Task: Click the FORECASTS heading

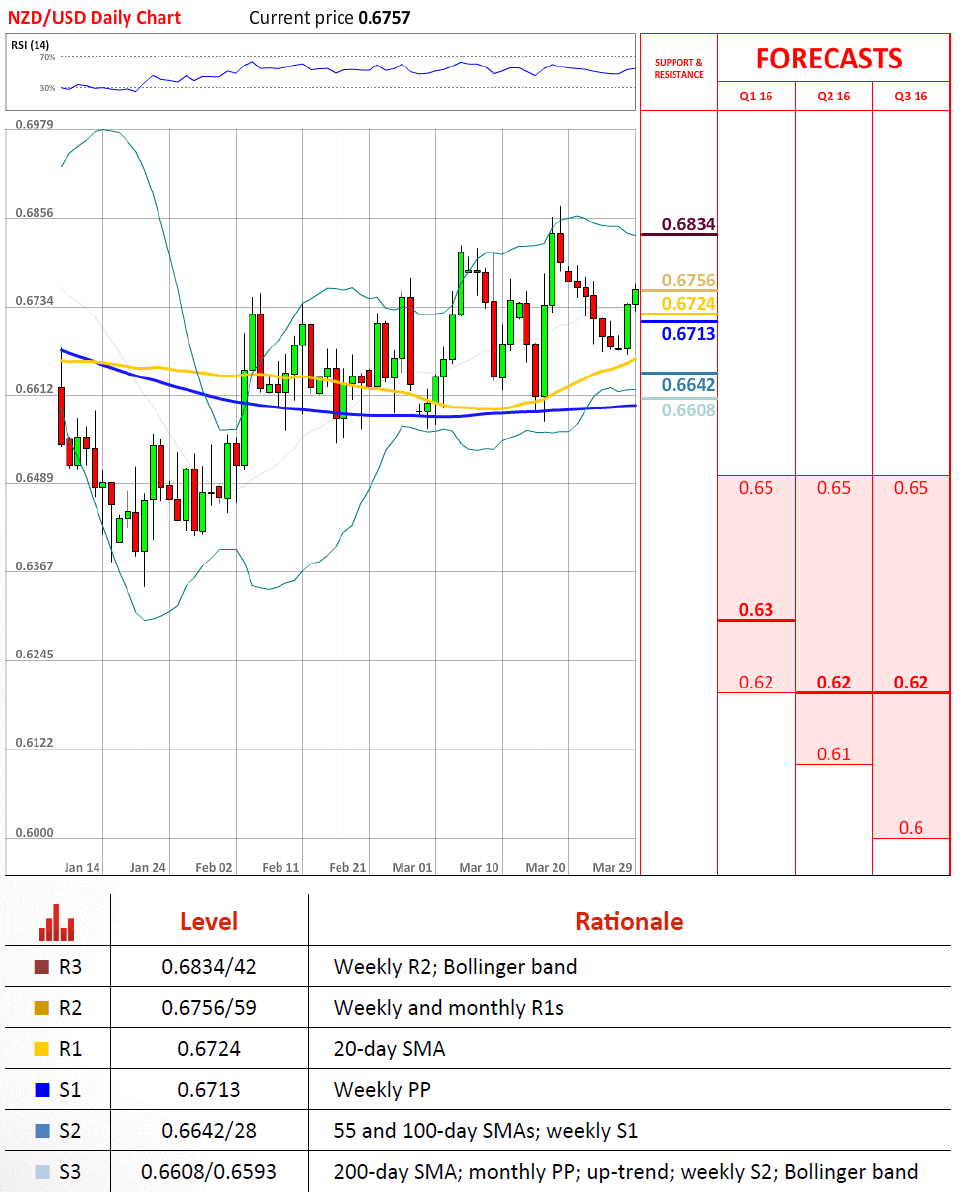Action: pos(829,59)
